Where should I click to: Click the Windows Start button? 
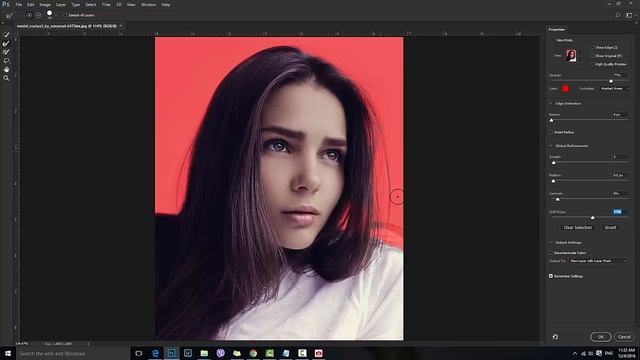(x=8, y=353)
